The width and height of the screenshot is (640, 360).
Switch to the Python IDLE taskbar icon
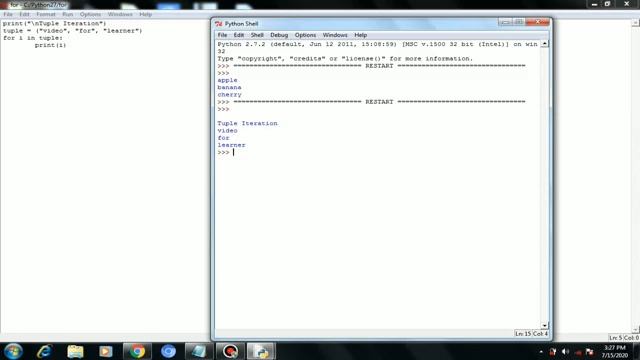pyautogui.click(x=261, y=351)
